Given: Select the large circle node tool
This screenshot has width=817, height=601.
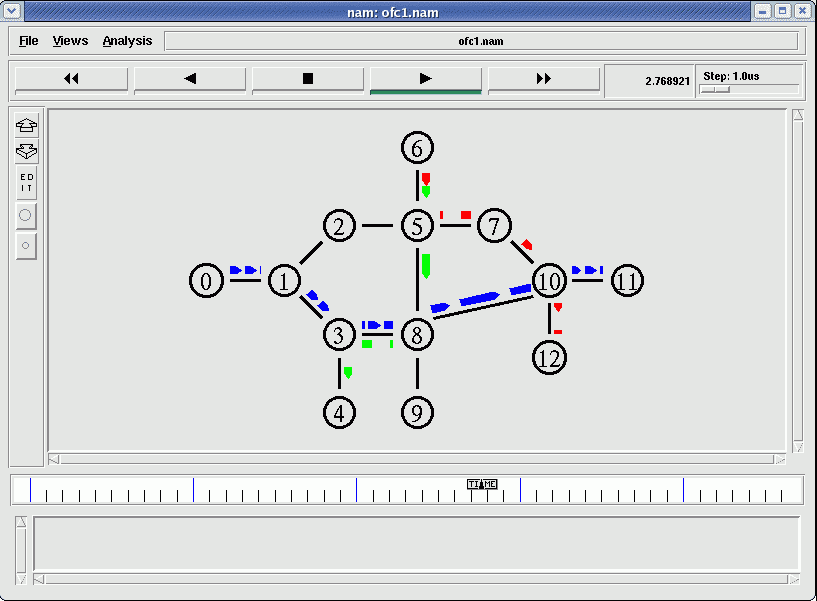Looking at the screenshot, I should tap(26, 215).
